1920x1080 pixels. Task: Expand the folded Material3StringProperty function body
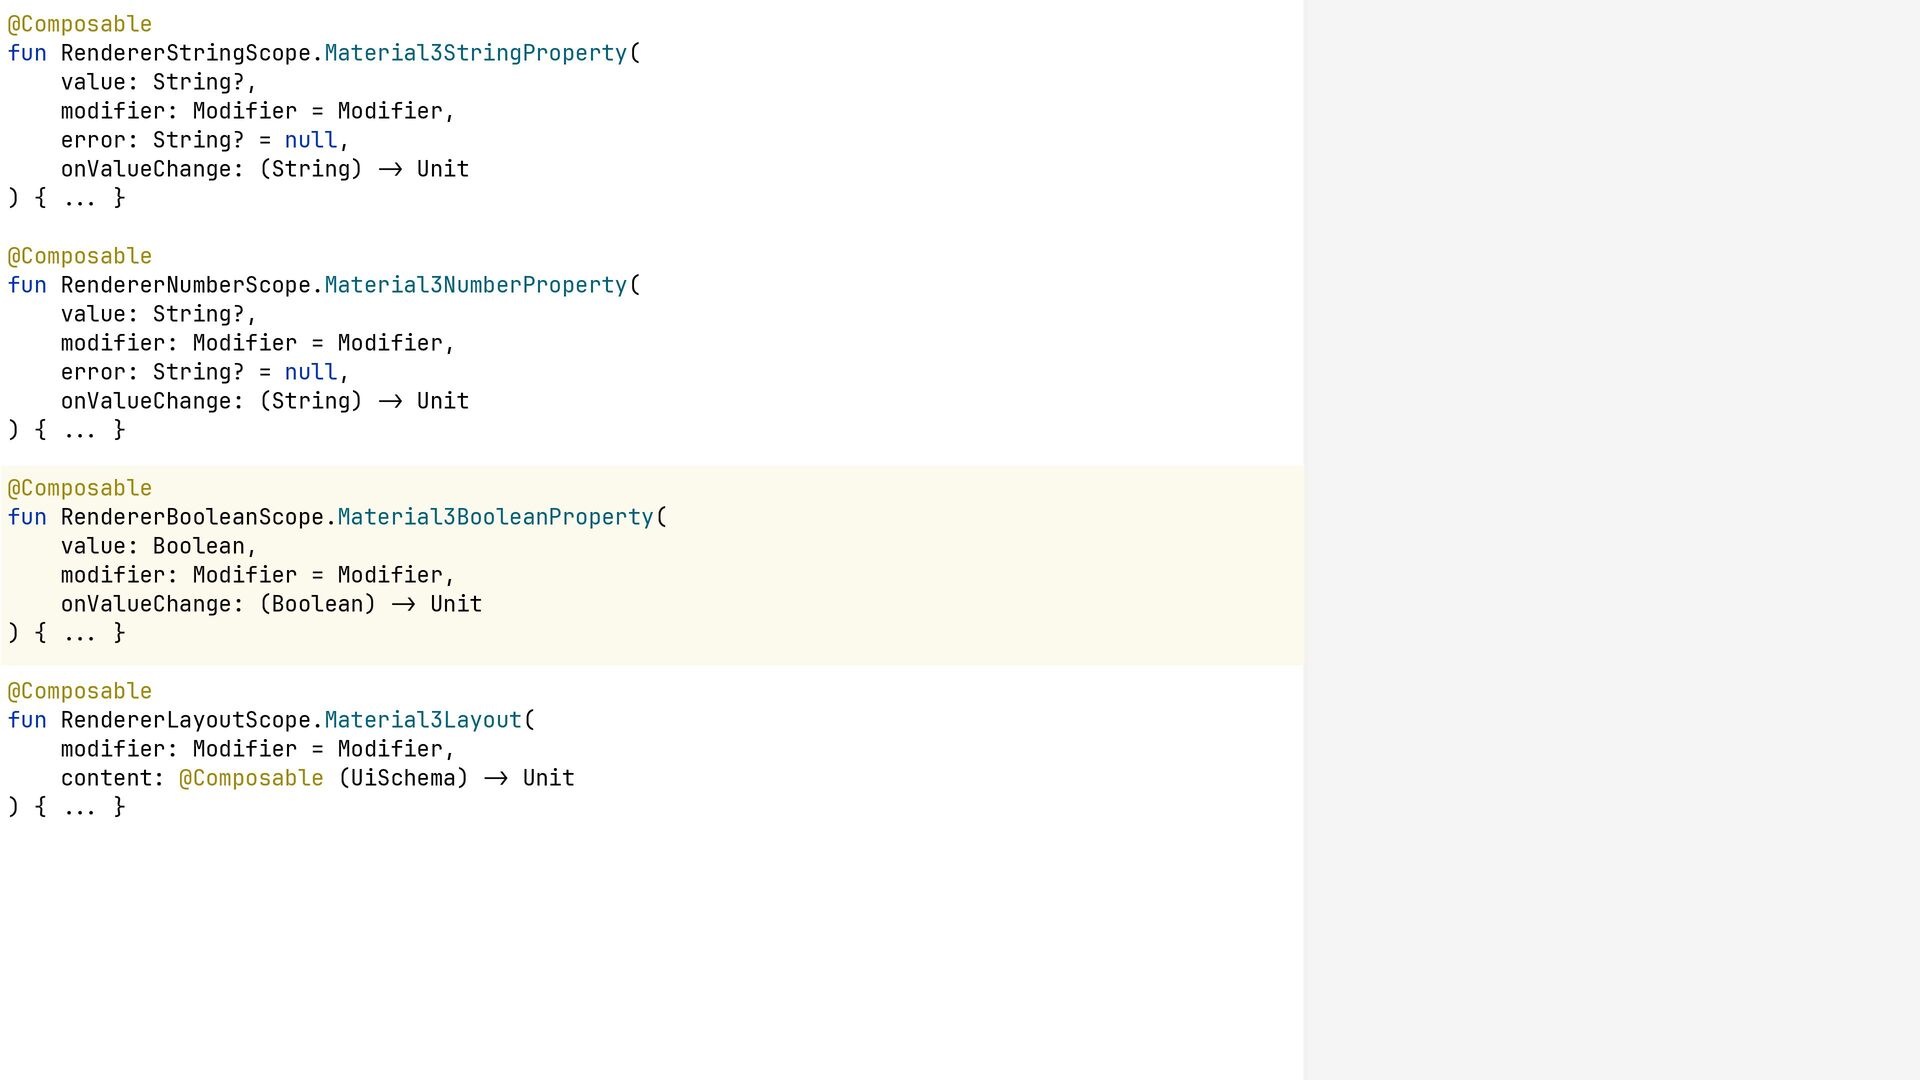point(80,198)
